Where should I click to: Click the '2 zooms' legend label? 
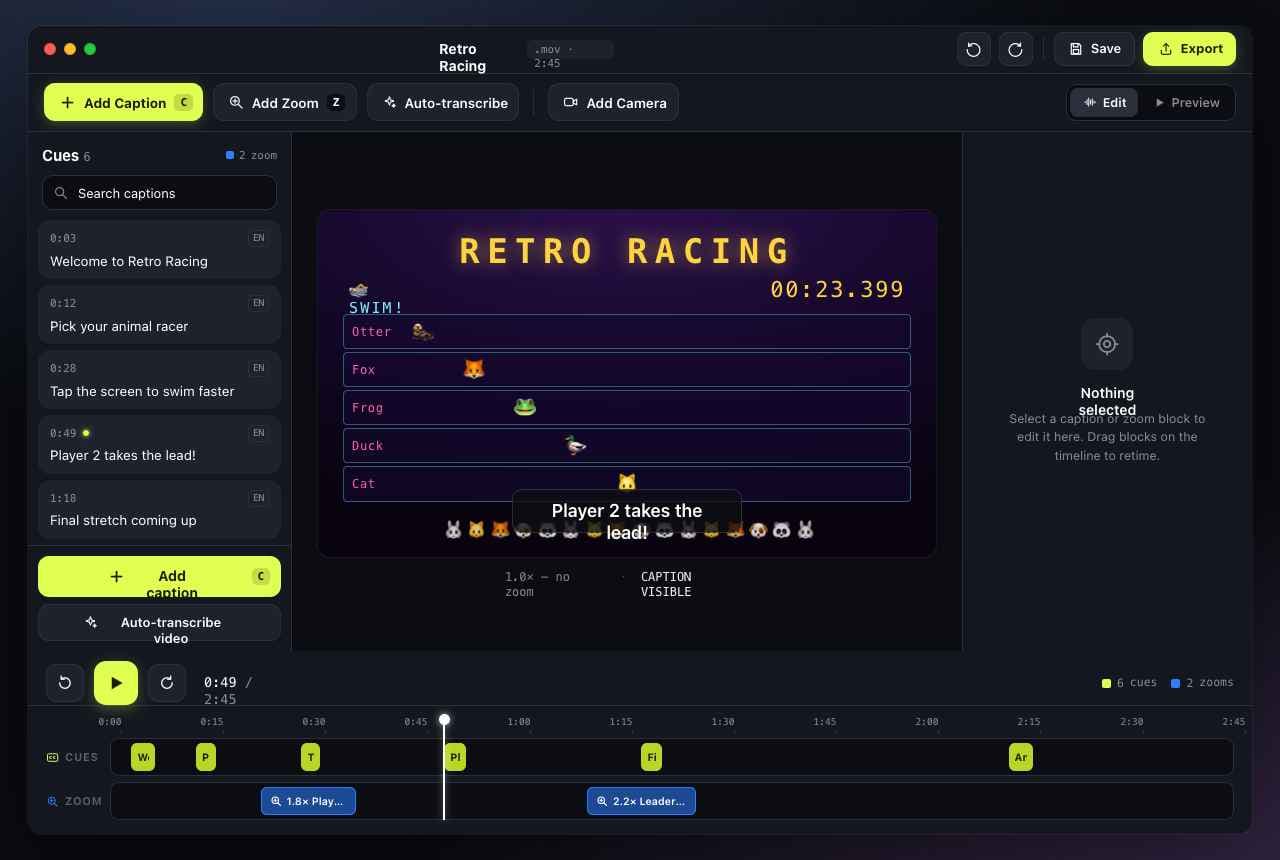pyautogui.click(x=1203, y=683)
